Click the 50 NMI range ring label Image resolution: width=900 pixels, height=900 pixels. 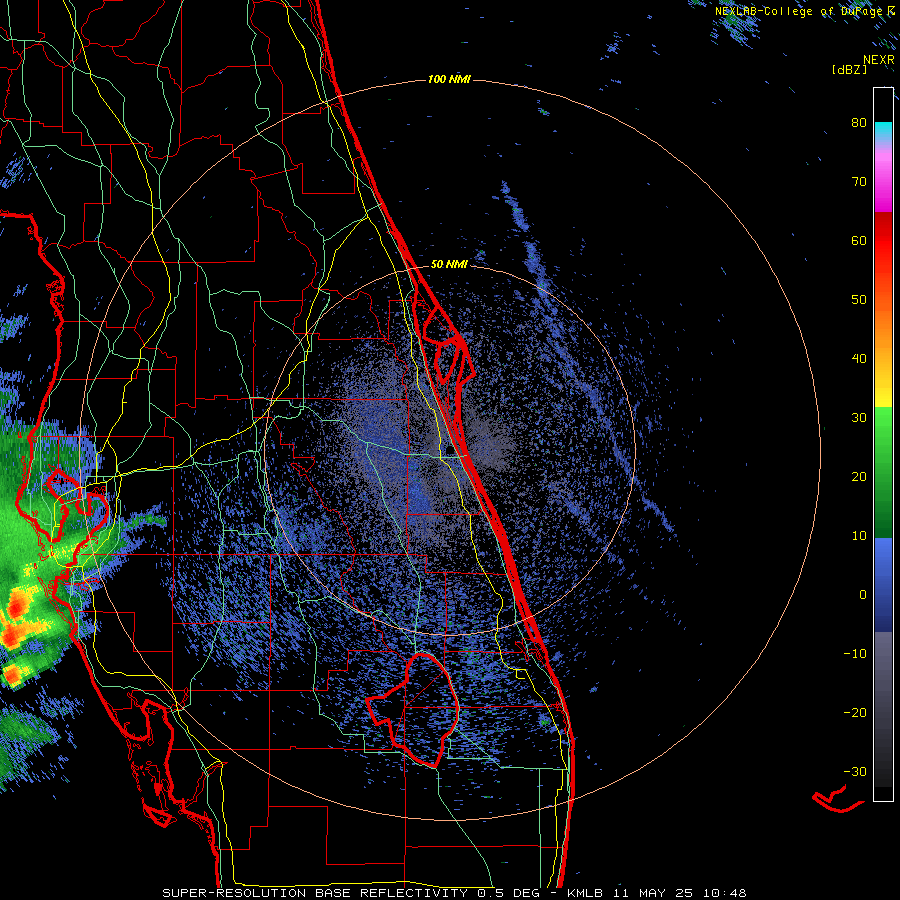tap(449, 264)
